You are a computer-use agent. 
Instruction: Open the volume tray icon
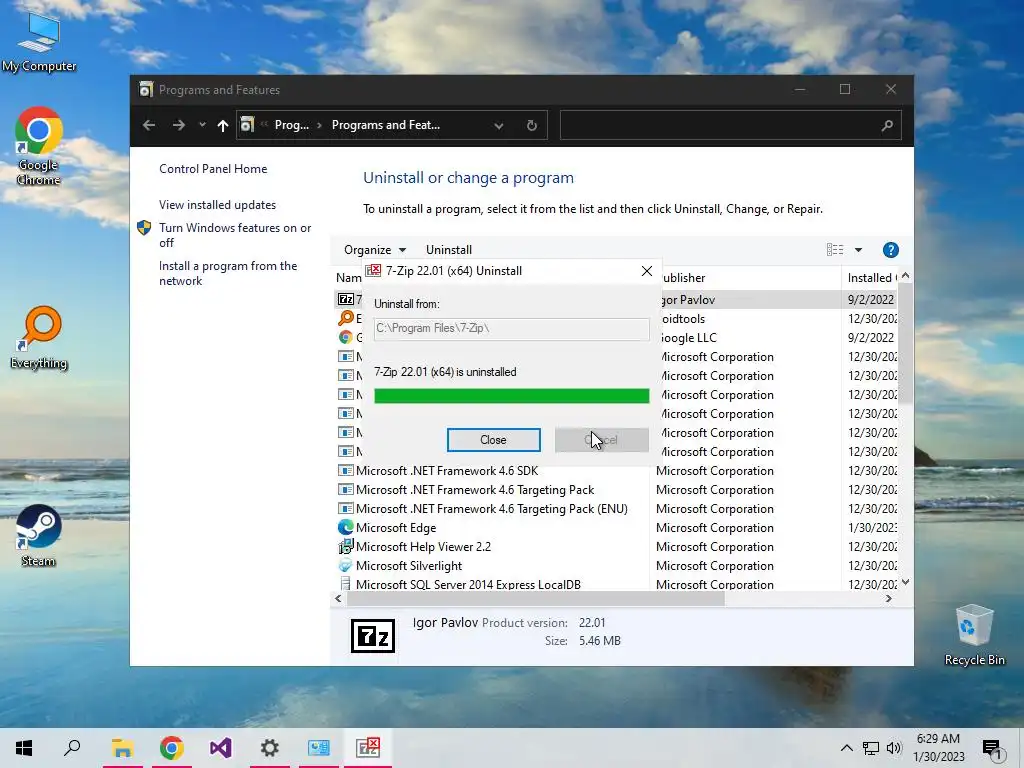894,748
